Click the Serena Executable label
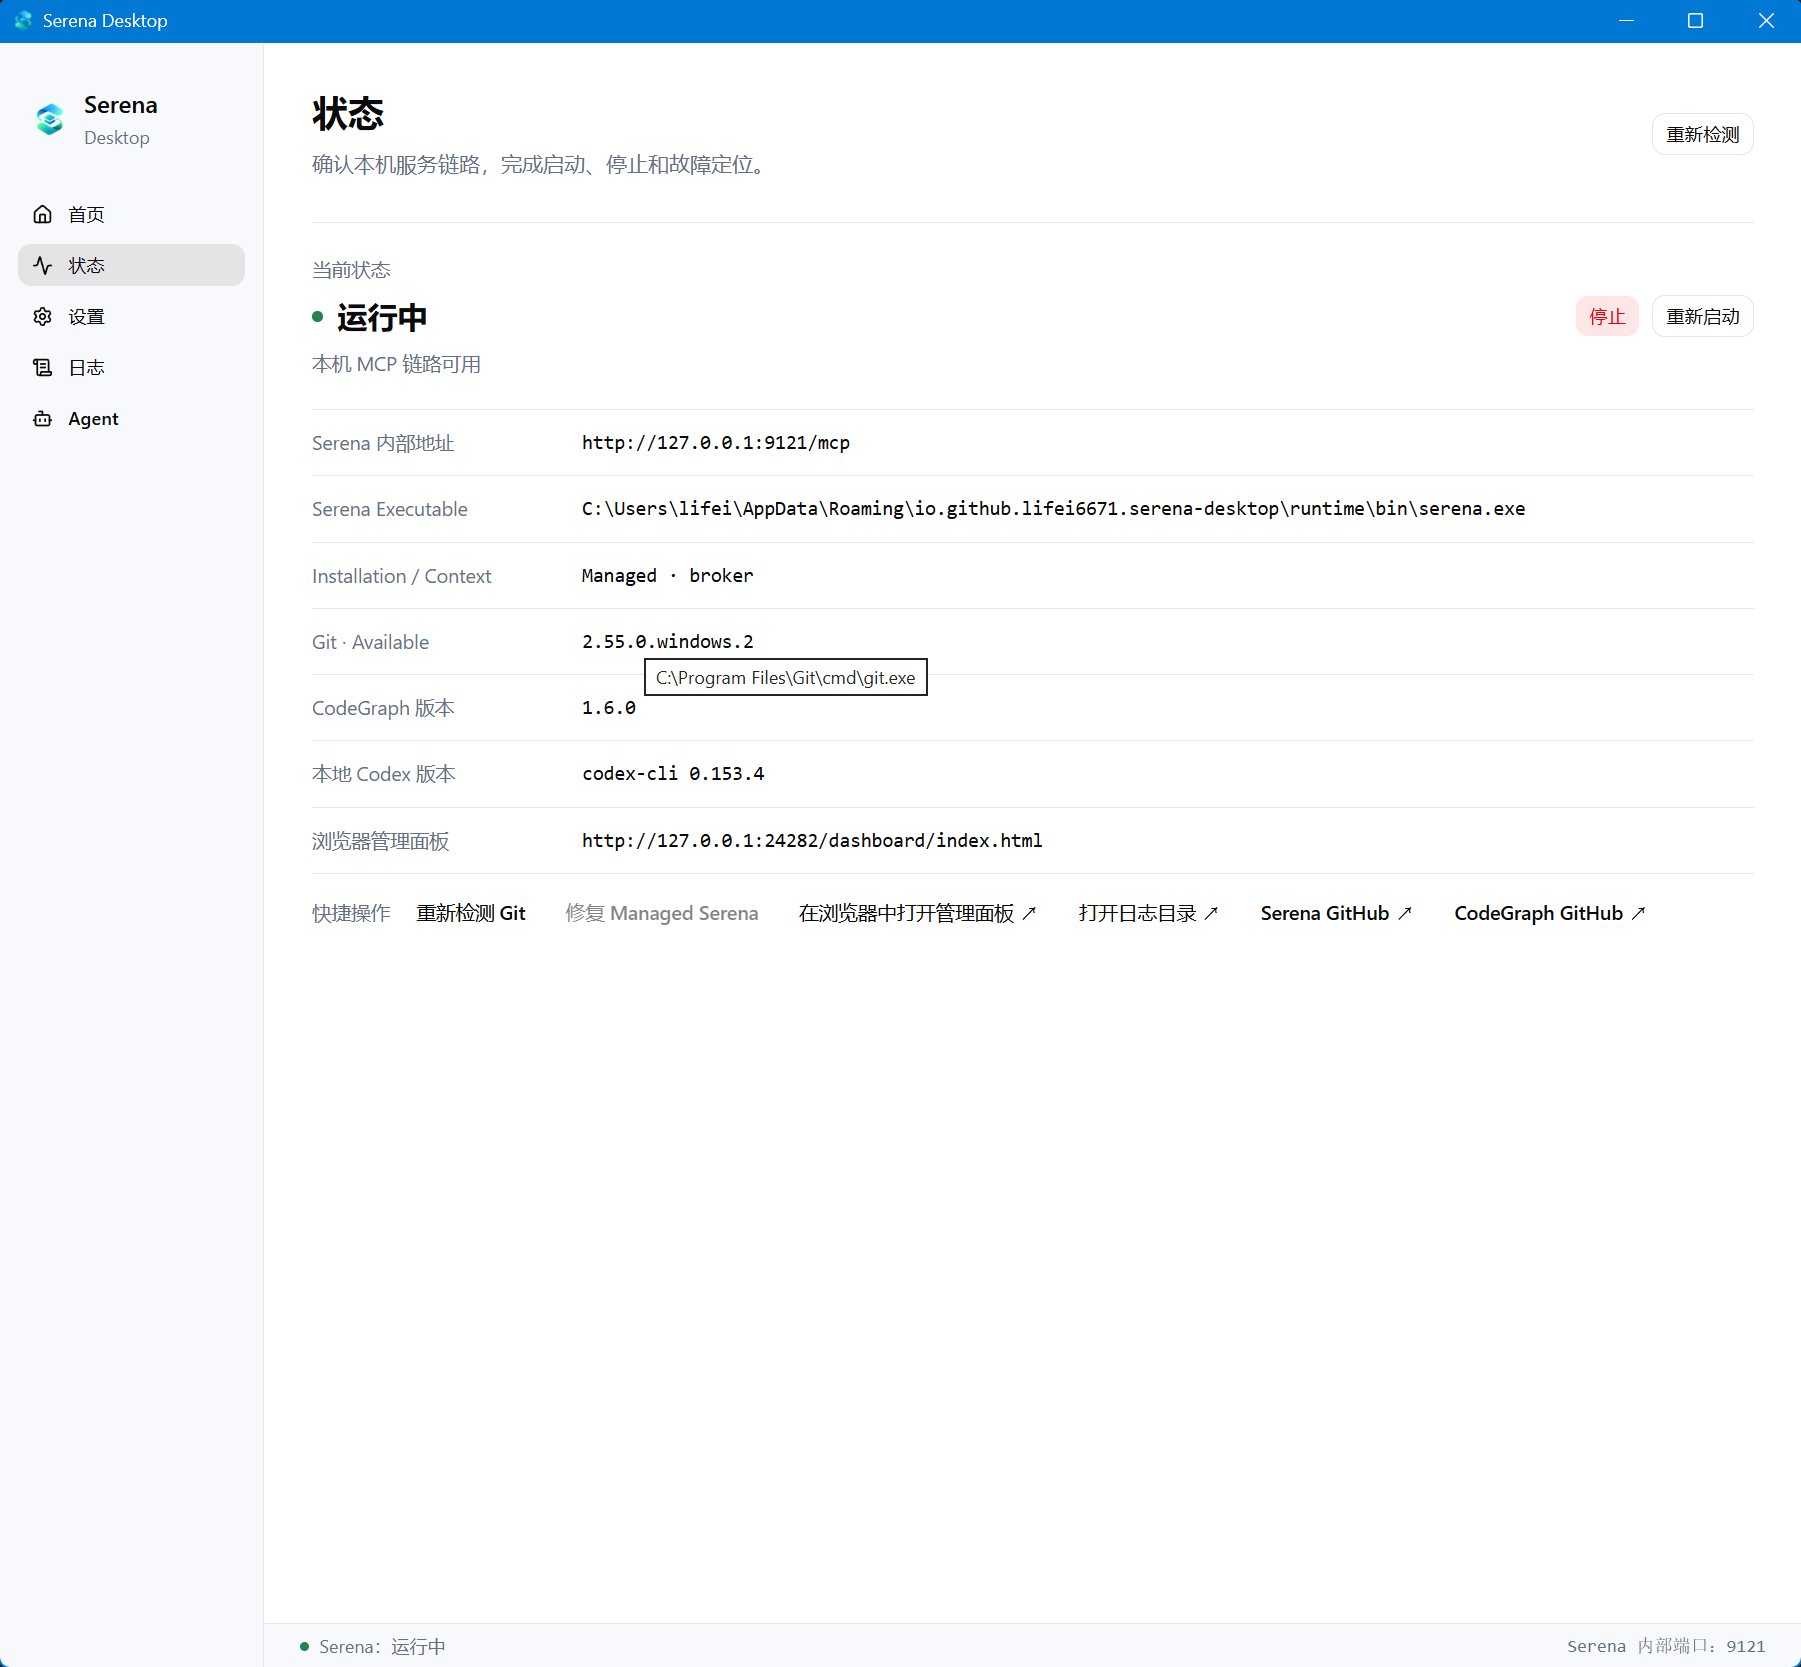 [x=390, y=509]
